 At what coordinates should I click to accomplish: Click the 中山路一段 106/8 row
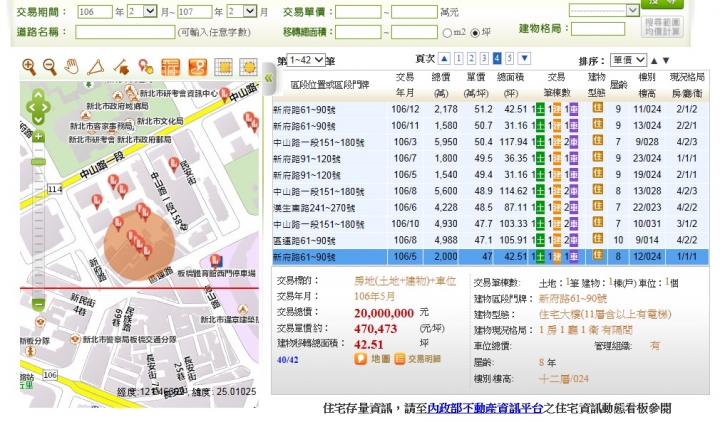coord(490,191)
